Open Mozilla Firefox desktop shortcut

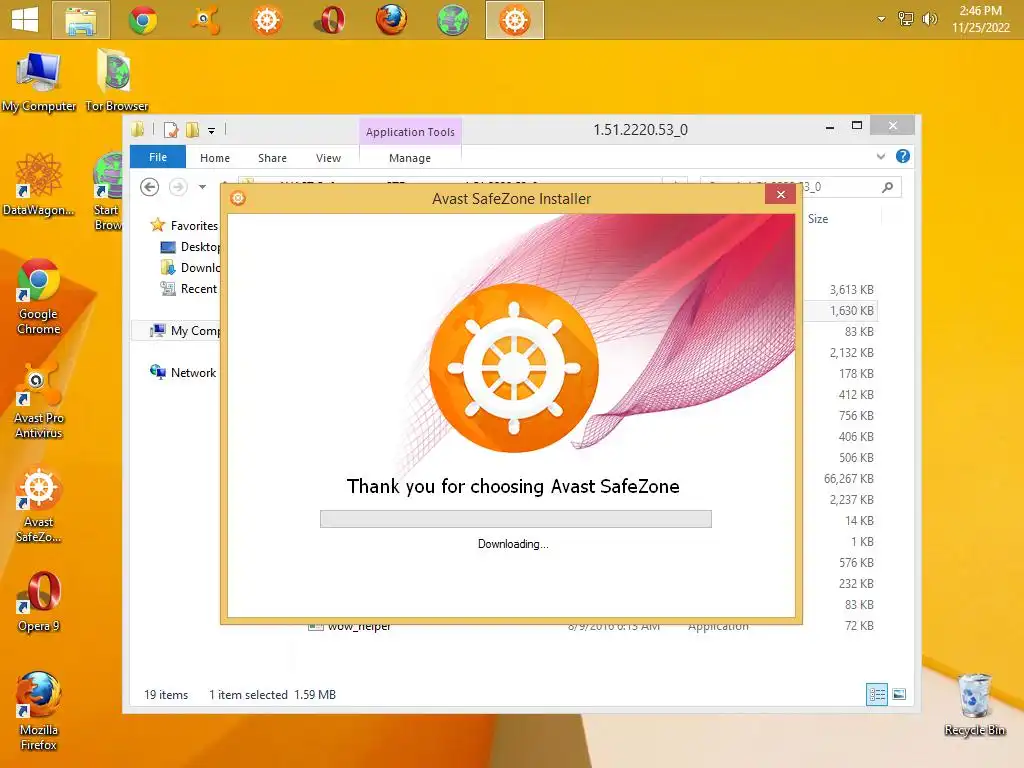tap(39, 711)
